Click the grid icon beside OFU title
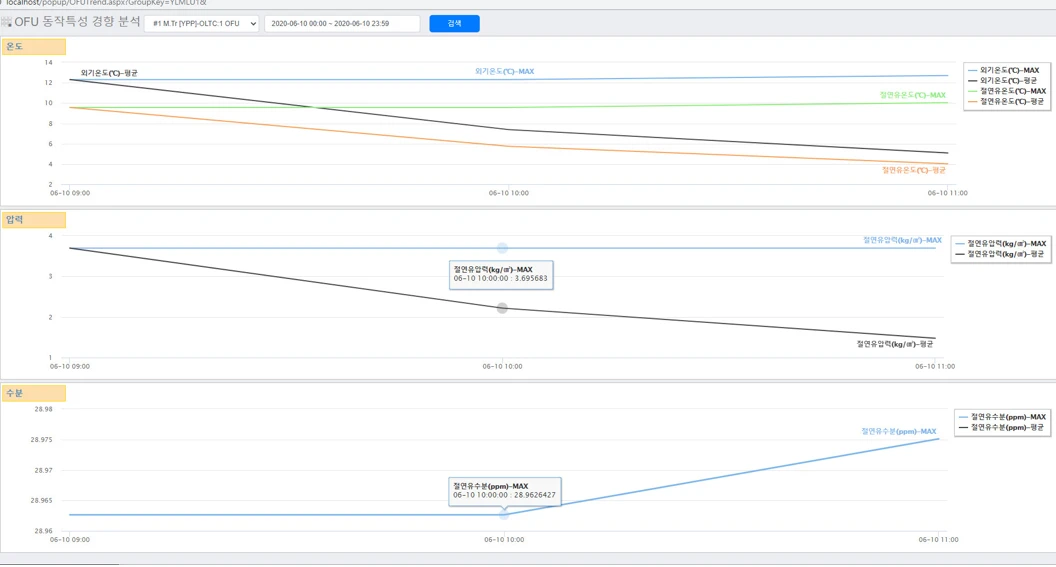The width and height of the screenshot is (1056, 567). point(7,22)
